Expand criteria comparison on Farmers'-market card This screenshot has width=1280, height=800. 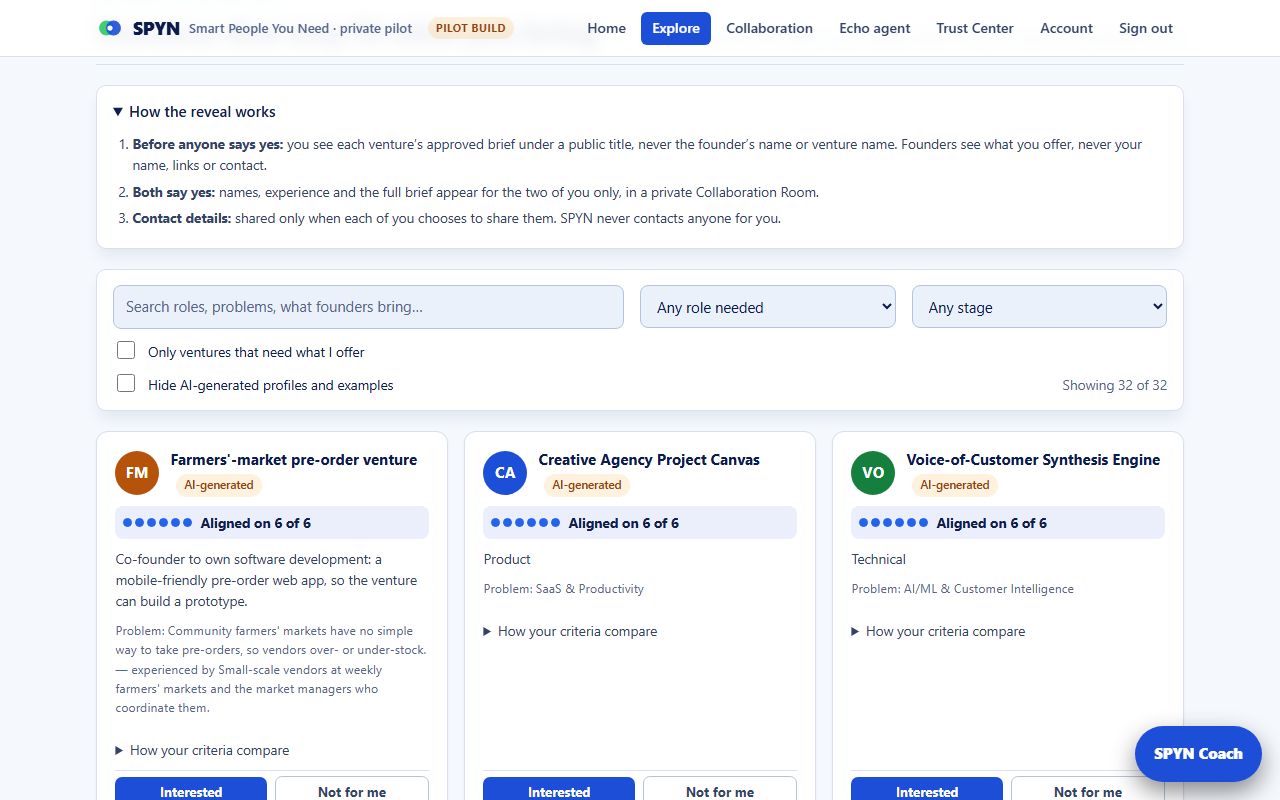click(x=203, y=750)
